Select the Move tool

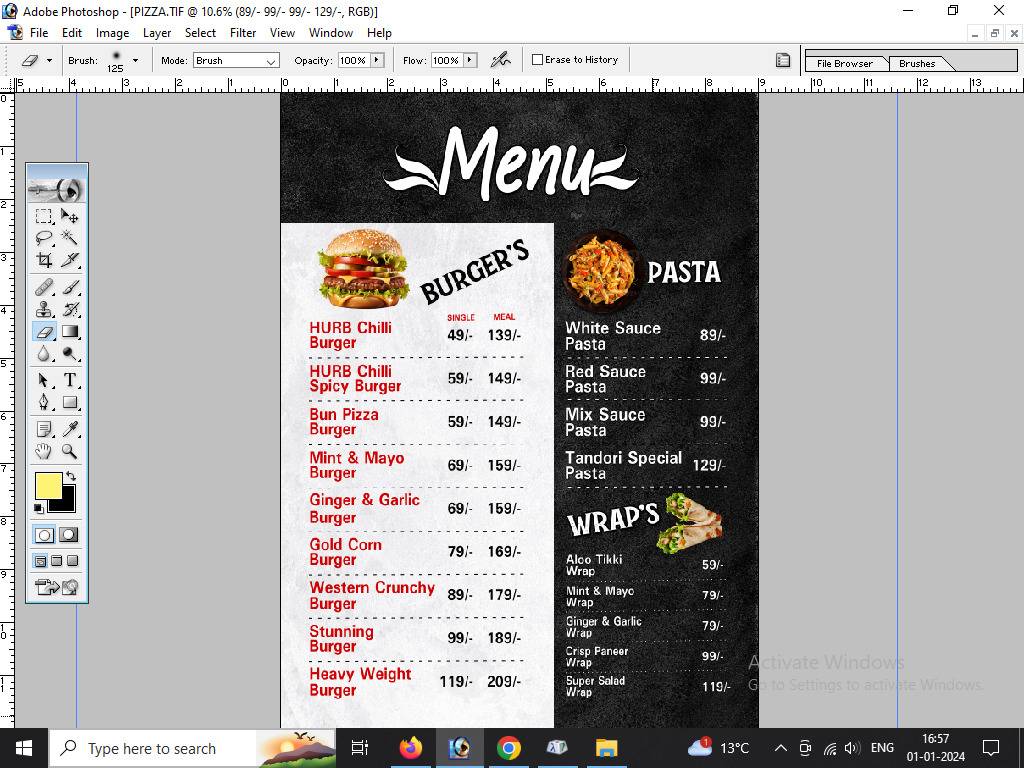tap(69, 216)
